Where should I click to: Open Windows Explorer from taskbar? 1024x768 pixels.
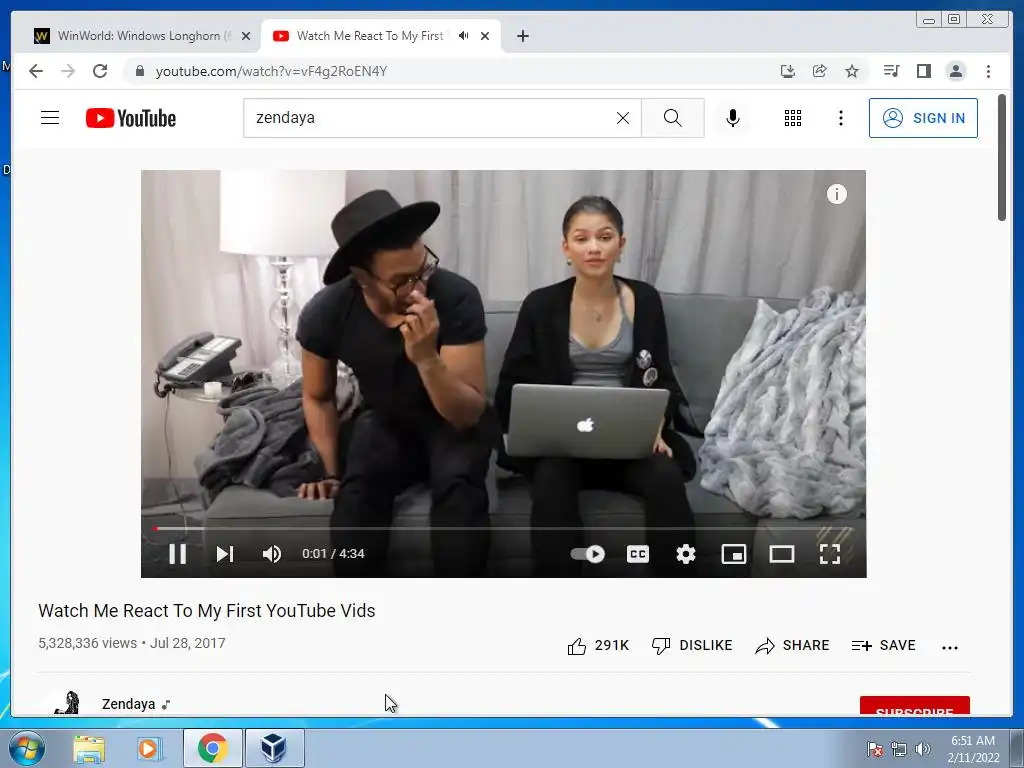pos(89,748)
